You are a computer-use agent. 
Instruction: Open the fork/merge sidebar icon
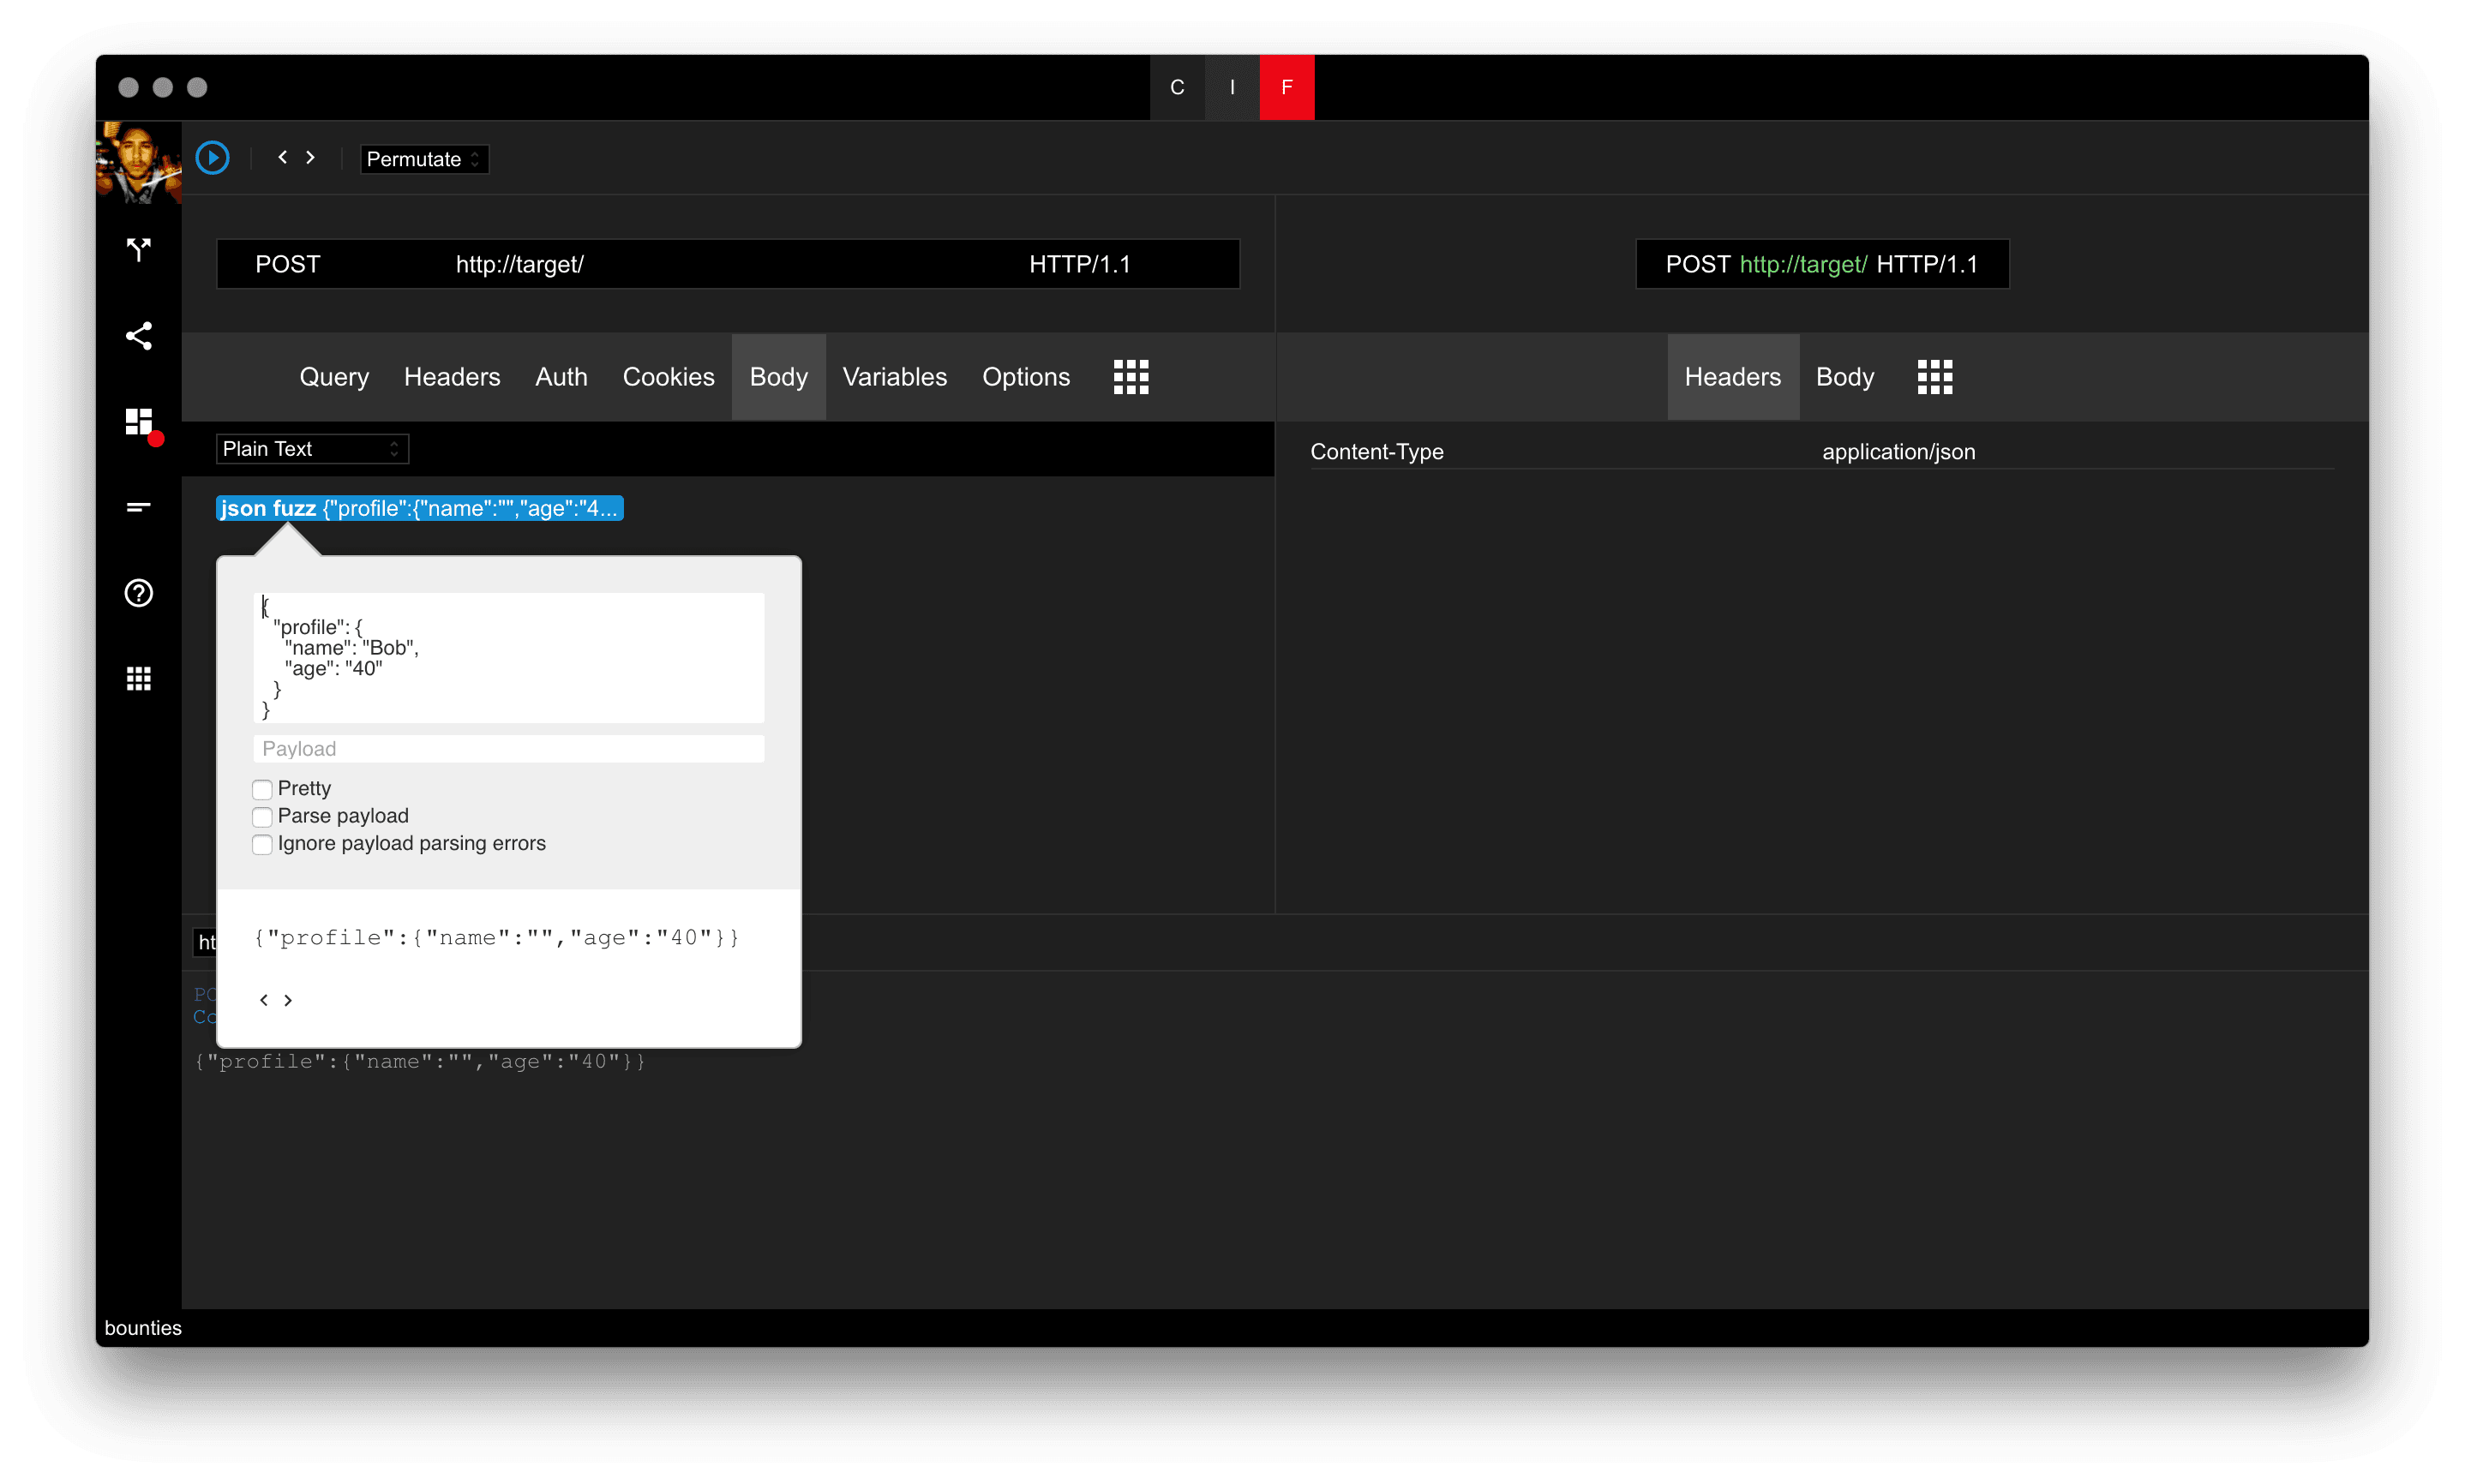[x=139, y=249]
